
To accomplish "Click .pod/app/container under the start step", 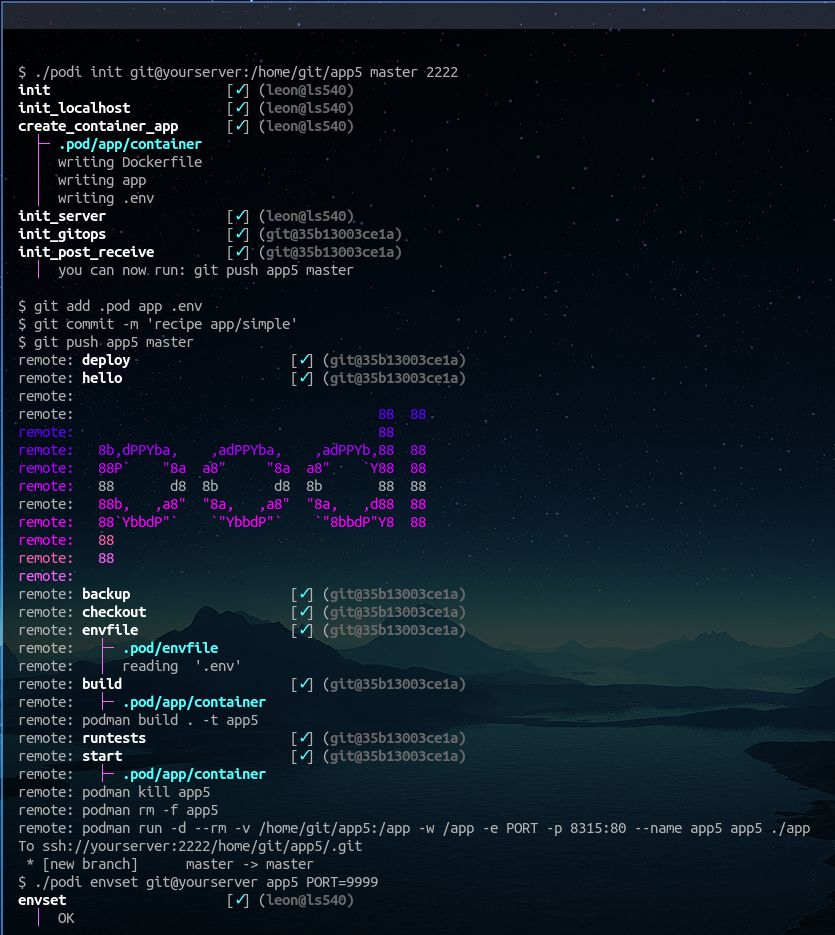I will coord(193,774).
